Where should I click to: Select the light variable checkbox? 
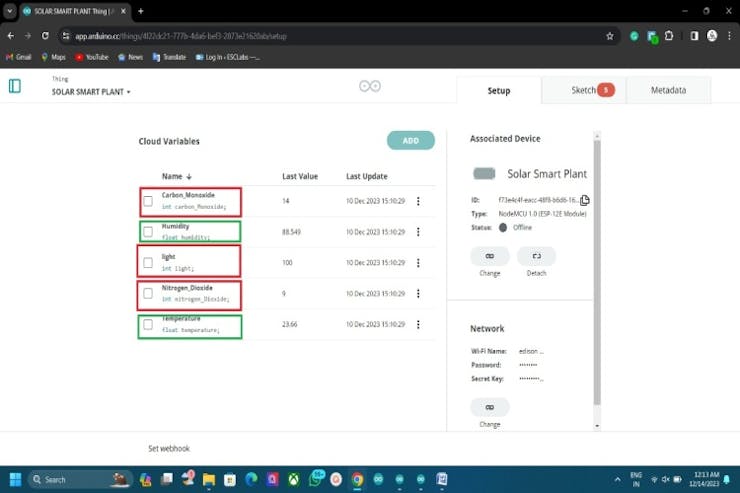coord(148,263)
